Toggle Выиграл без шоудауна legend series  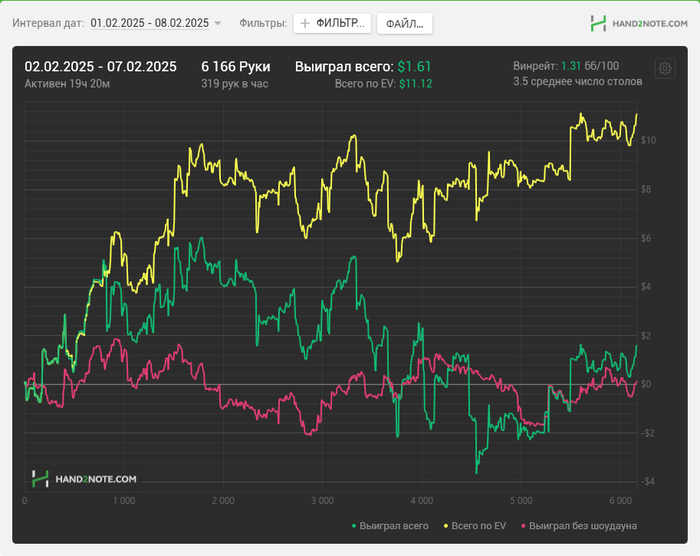(579, 526)
